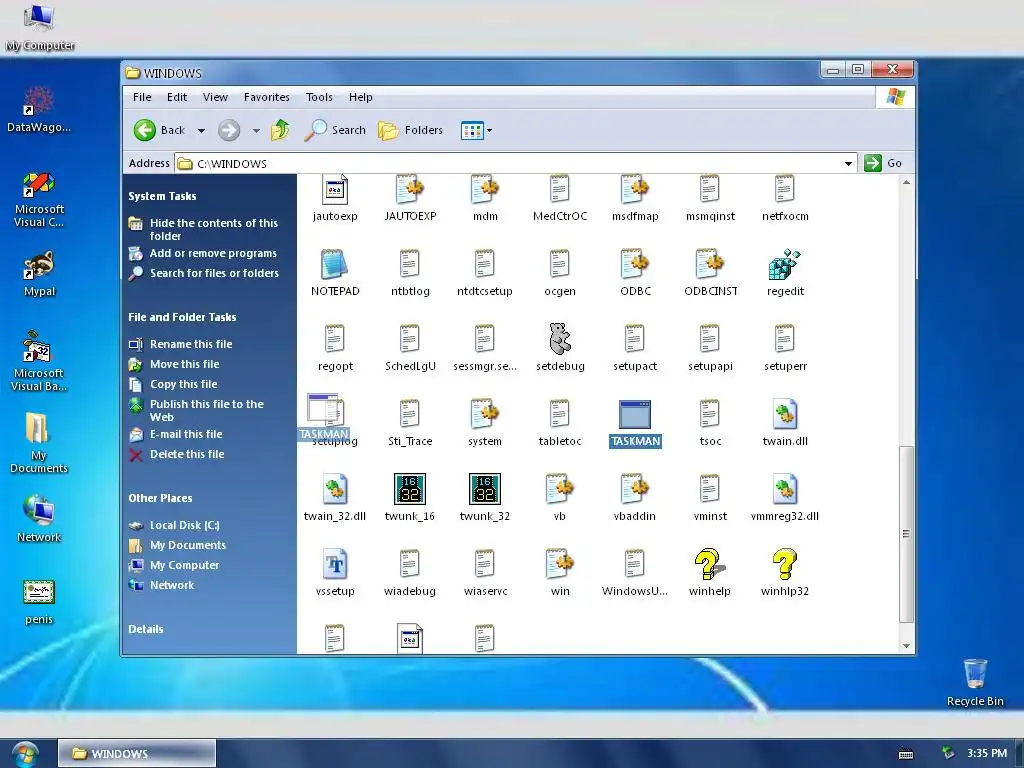
Task: Click the scrollbar up arrow
Action: tap(906, 182)
